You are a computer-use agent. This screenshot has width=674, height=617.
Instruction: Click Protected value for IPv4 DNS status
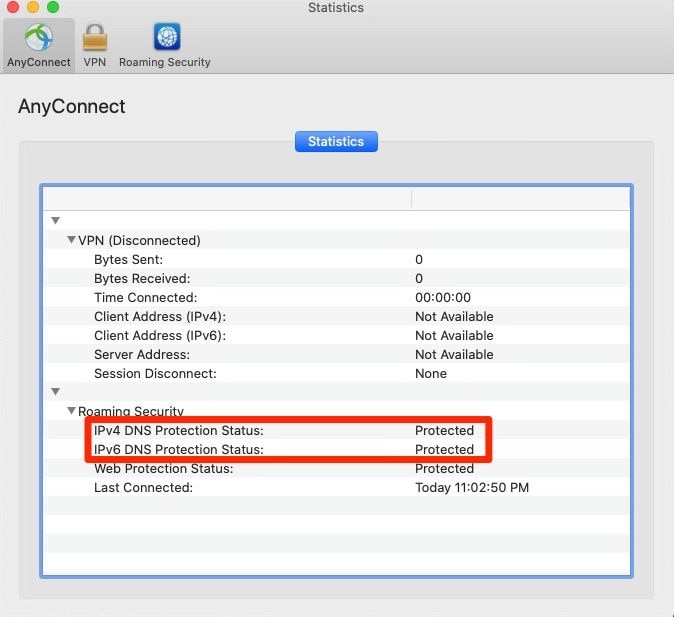coord(444,430)
